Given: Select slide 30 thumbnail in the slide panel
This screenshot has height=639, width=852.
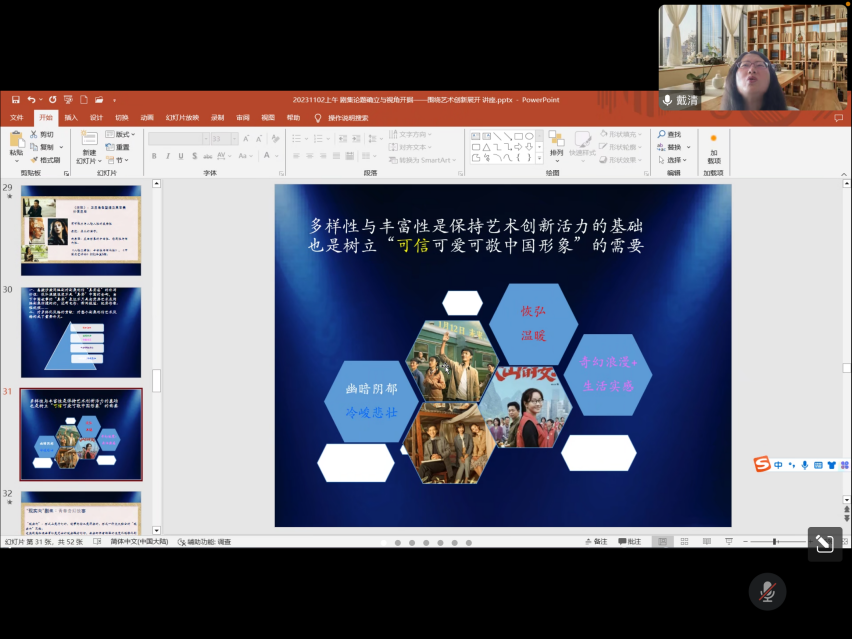Looking at the screenshot, I should point(81,332).
